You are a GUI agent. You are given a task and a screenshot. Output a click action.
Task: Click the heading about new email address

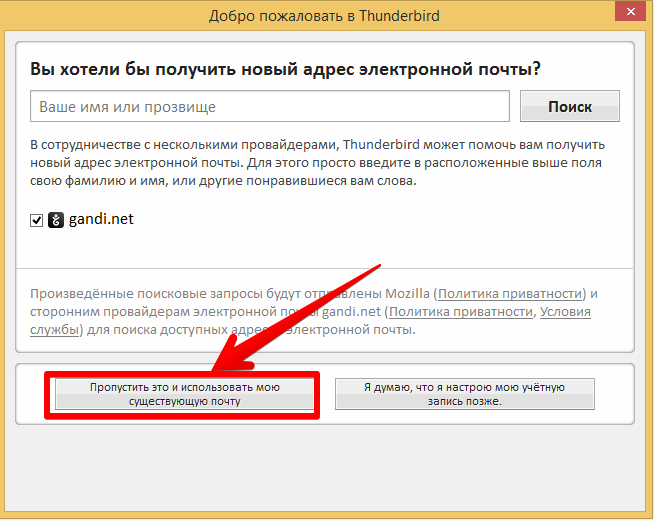pos(285,69)
